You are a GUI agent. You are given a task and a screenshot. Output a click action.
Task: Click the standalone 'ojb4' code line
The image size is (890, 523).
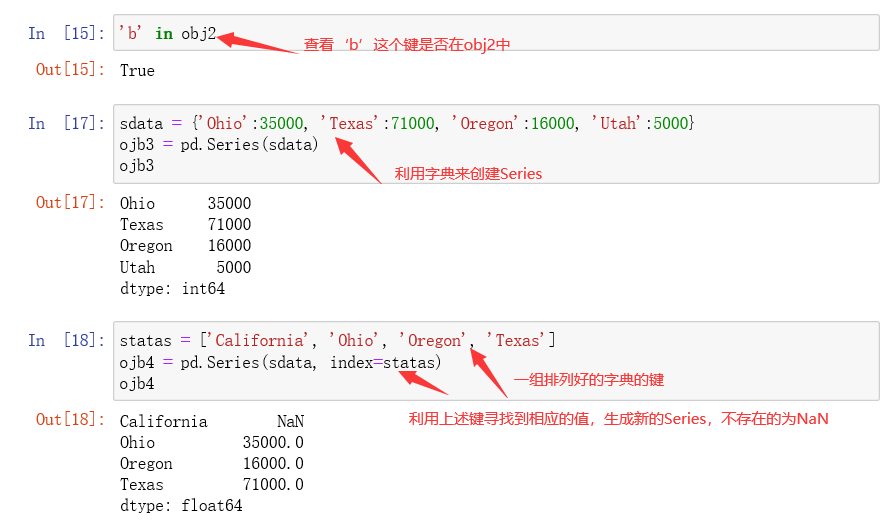[x=137, y=384]
